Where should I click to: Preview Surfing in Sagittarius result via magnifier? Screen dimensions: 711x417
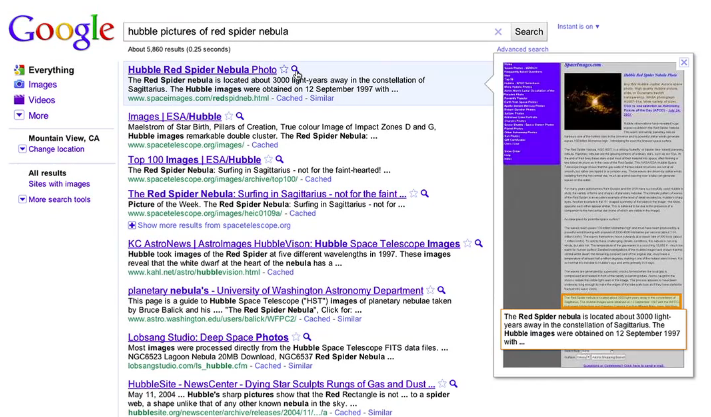tap(424, 194)
